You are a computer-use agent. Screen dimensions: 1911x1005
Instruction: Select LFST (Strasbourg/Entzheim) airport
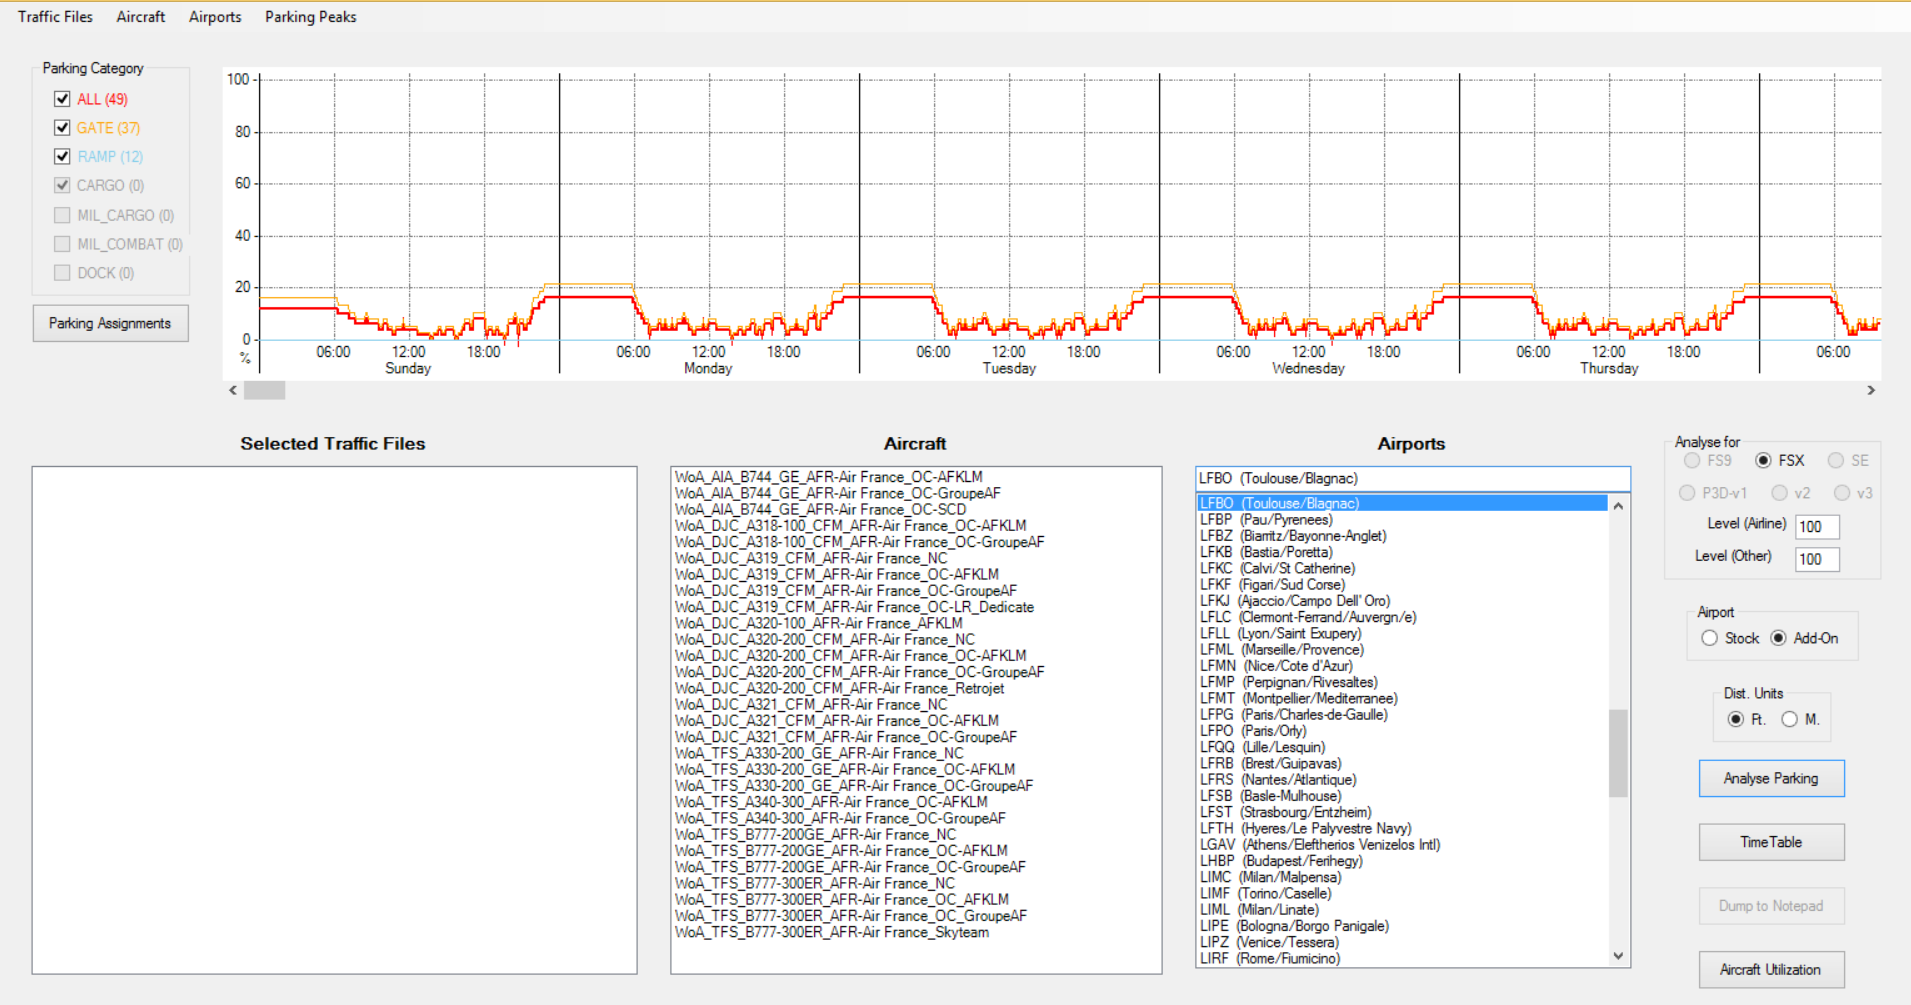[1402, 812]
